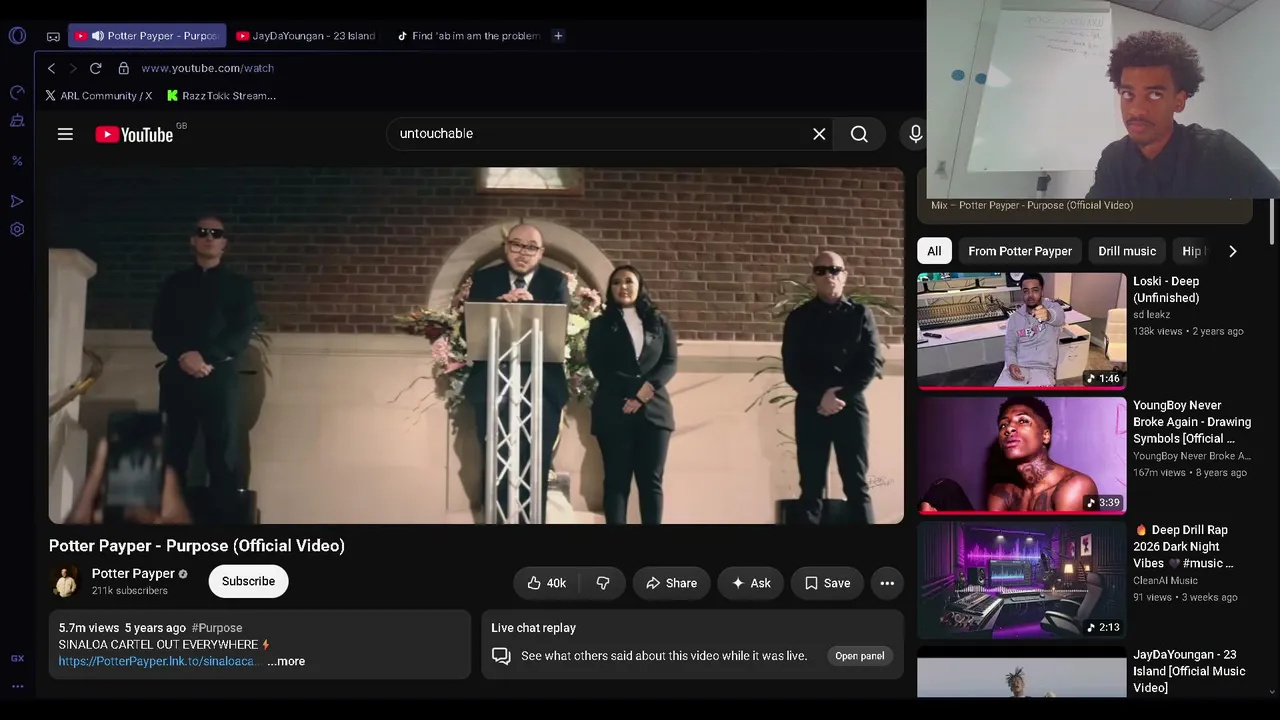Go back to the previous page
The image size is (1280, 720).
point(51,68)
